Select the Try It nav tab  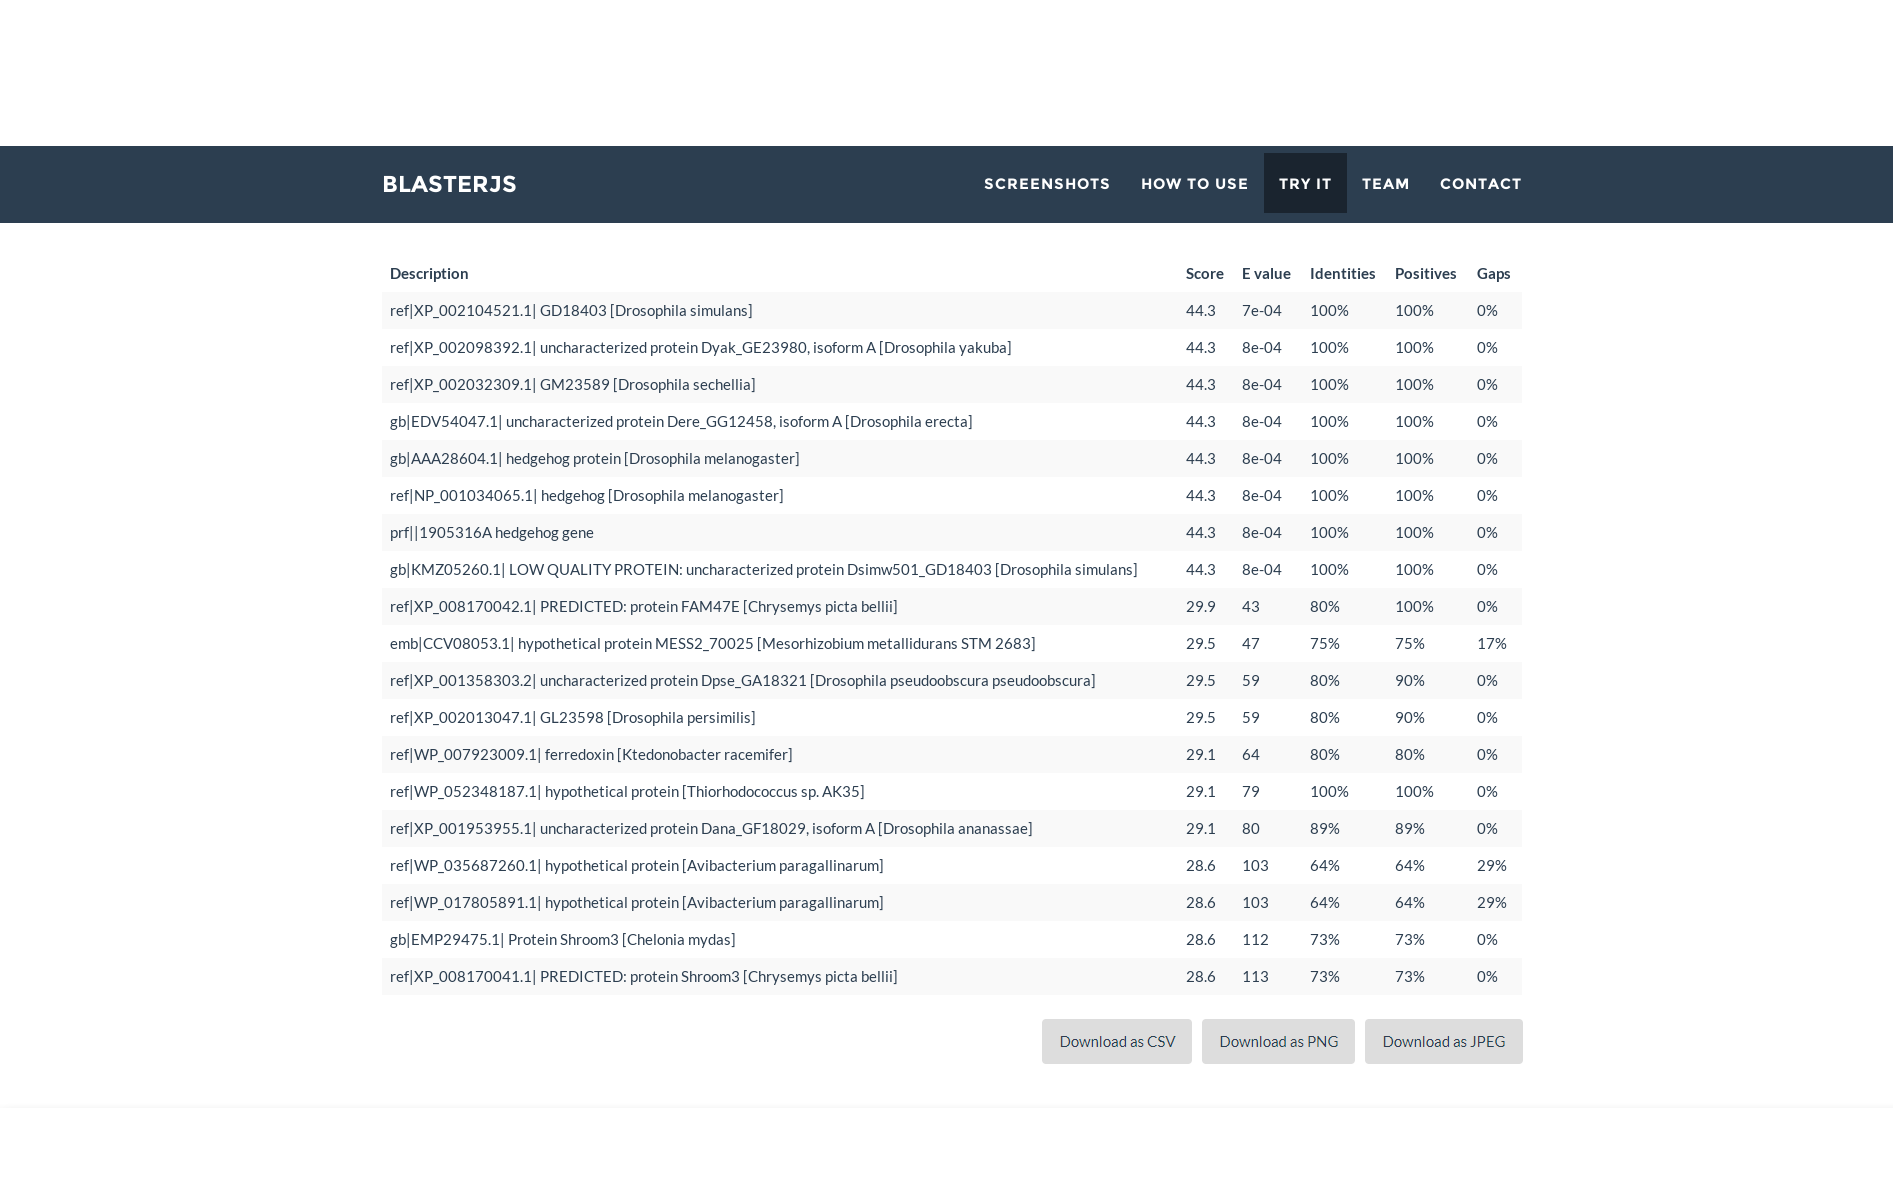[1304, 184]
